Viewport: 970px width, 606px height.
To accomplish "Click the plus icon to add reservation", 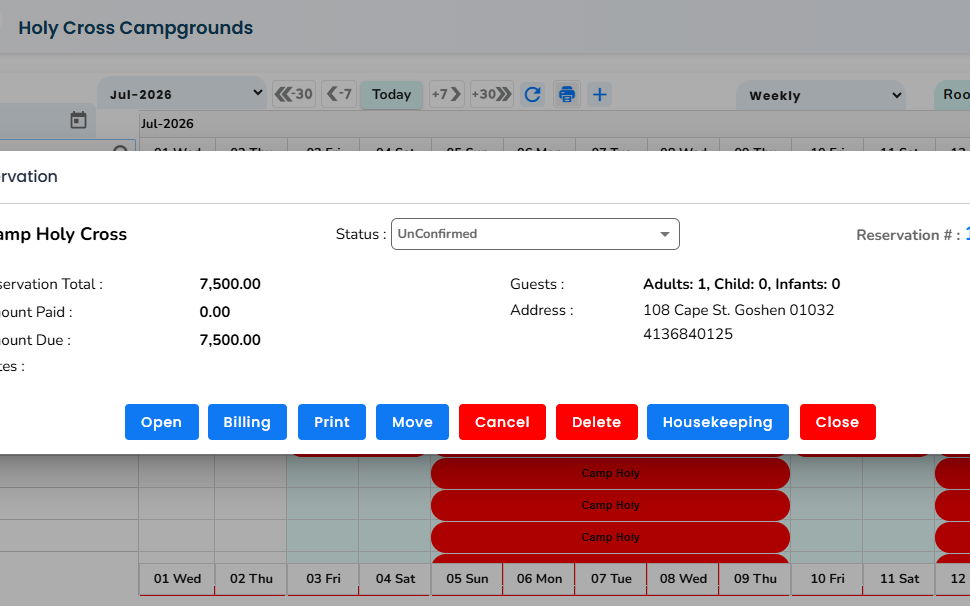I will point(599,95).
